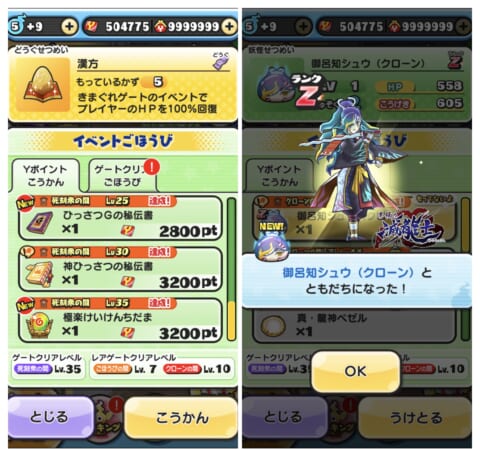
Task: Tap the 御呂知シュウ friend message box
Action: 357,281
